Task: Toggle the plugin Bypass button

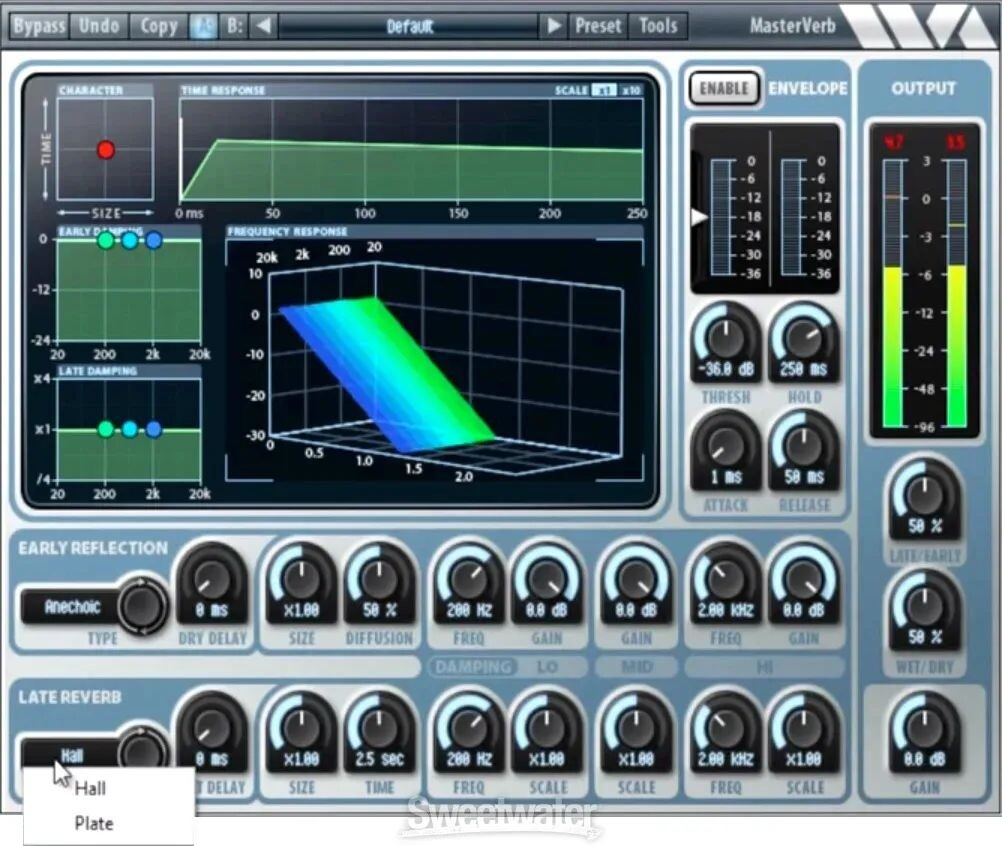Action: click(x=39, y=26)
